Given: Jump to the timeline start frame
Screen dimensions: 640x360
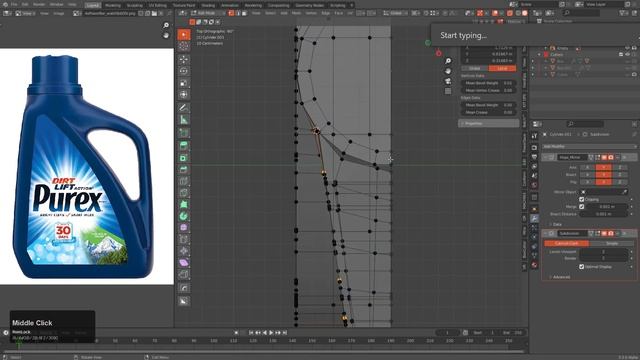Looking at the screenshot, I should (251, 333).
